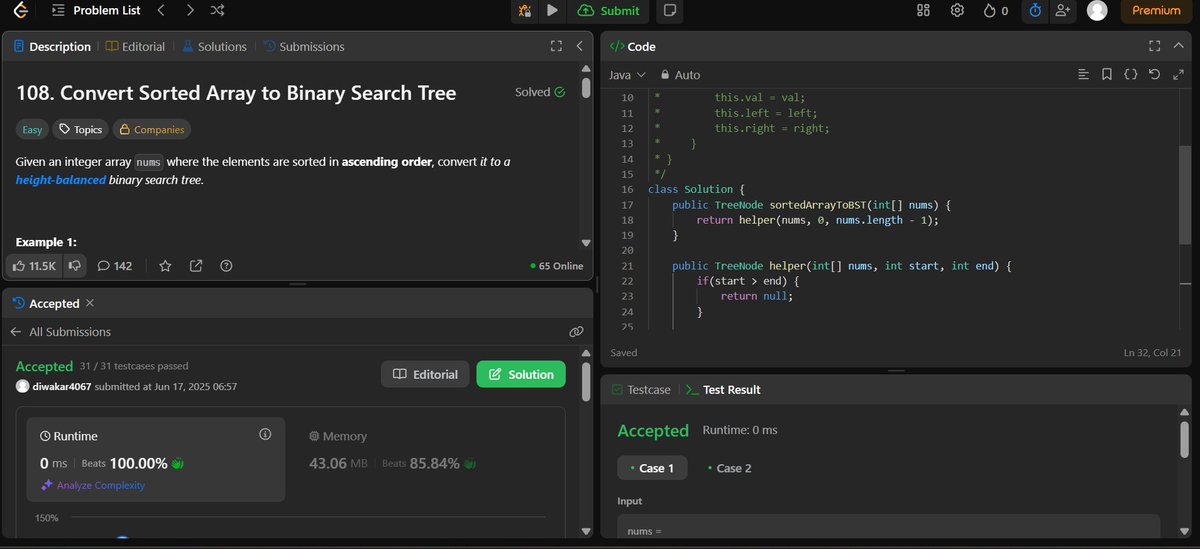Collapse the Code panel chevron
This screenshot has height=549, width=1200.
pyautogui.click(x=1178, y=46)
